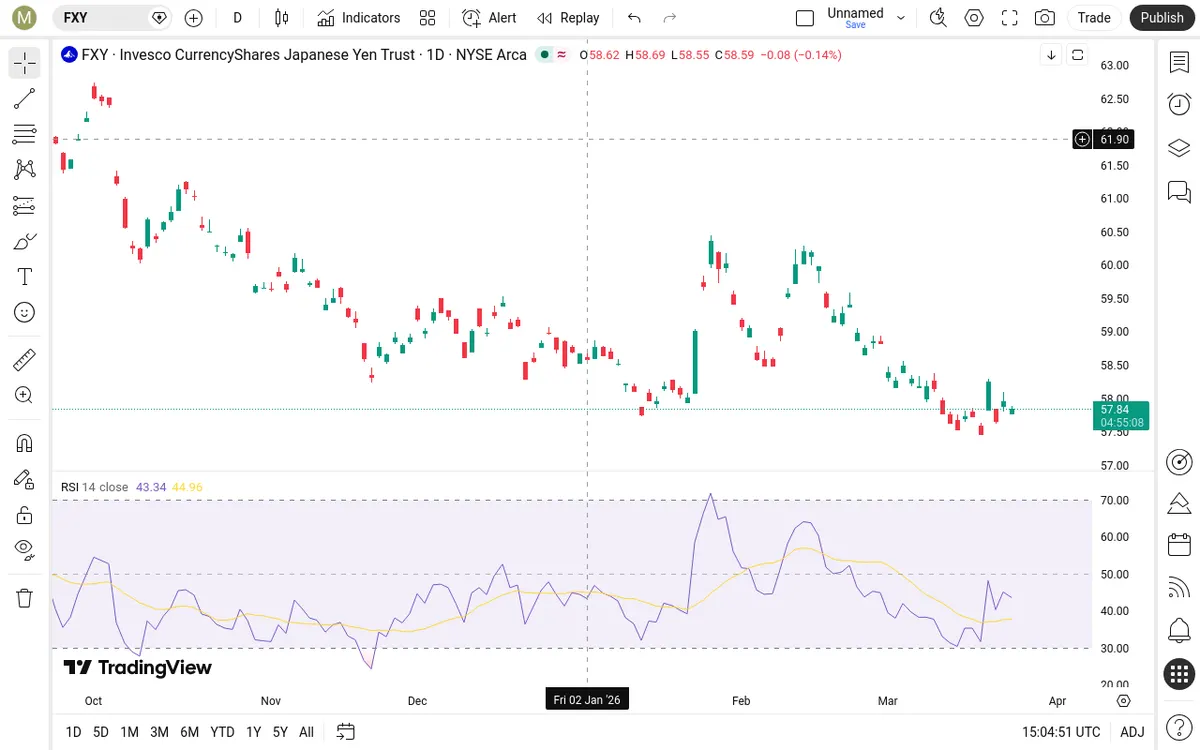Select the crosshair cursor tool
This screenshot has width=1200, height=750.
25,64
